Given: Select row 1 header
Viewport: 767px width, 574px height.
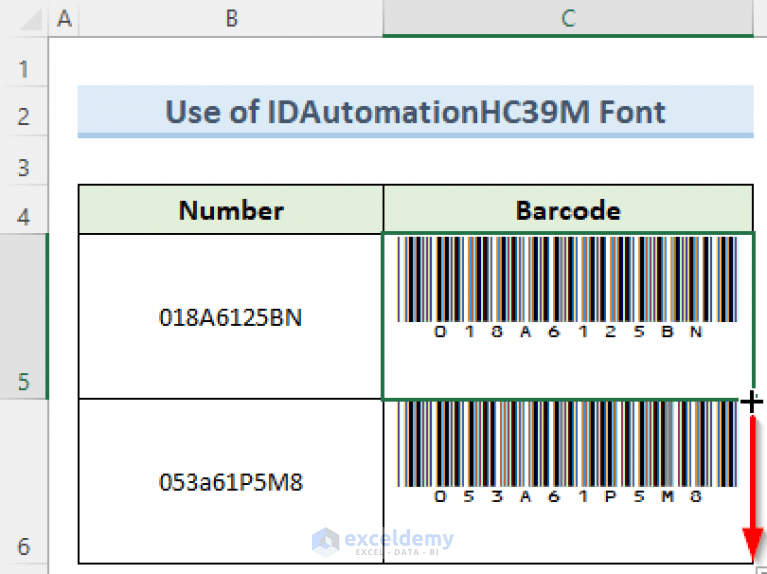Looking at the screenshot, I should coord(23,63).
